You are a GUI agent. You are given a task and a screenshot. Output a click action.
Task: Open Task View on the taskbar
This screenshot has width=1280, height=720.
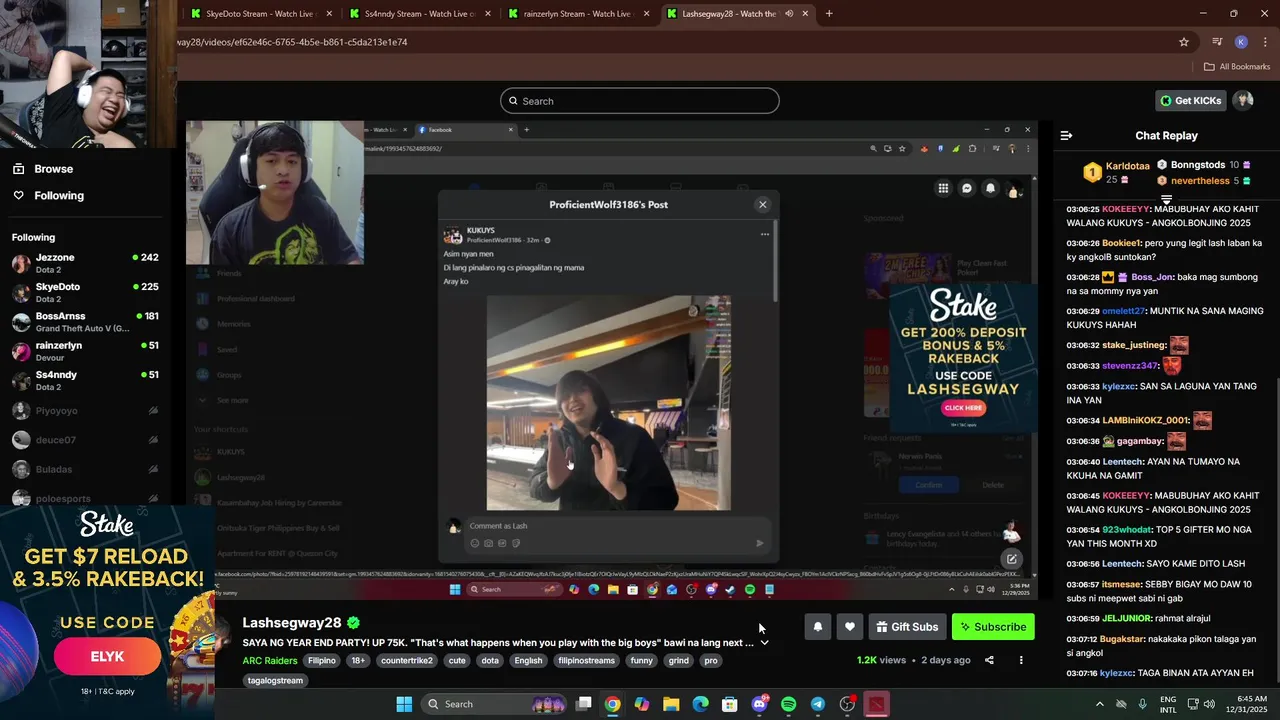(584, 704)
